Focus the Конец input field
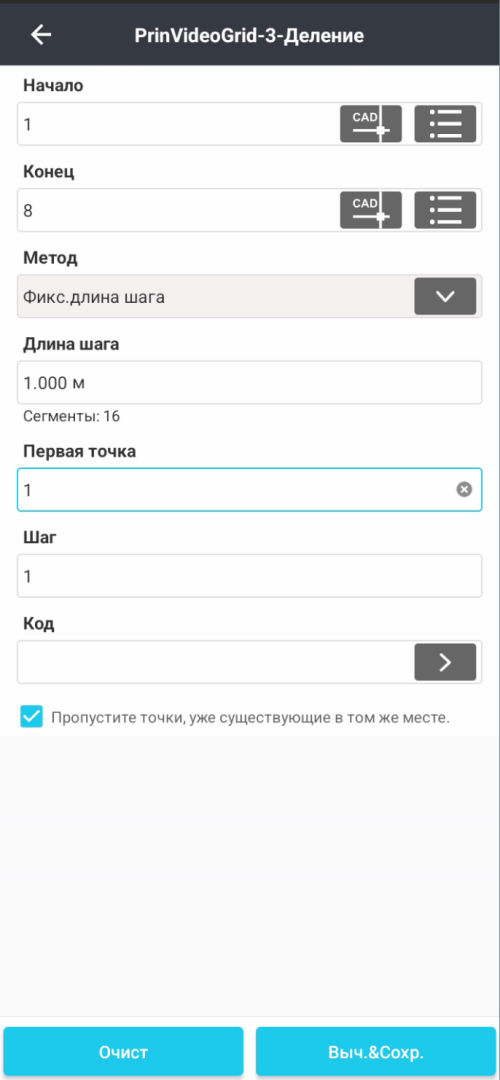 click(179, 210)
